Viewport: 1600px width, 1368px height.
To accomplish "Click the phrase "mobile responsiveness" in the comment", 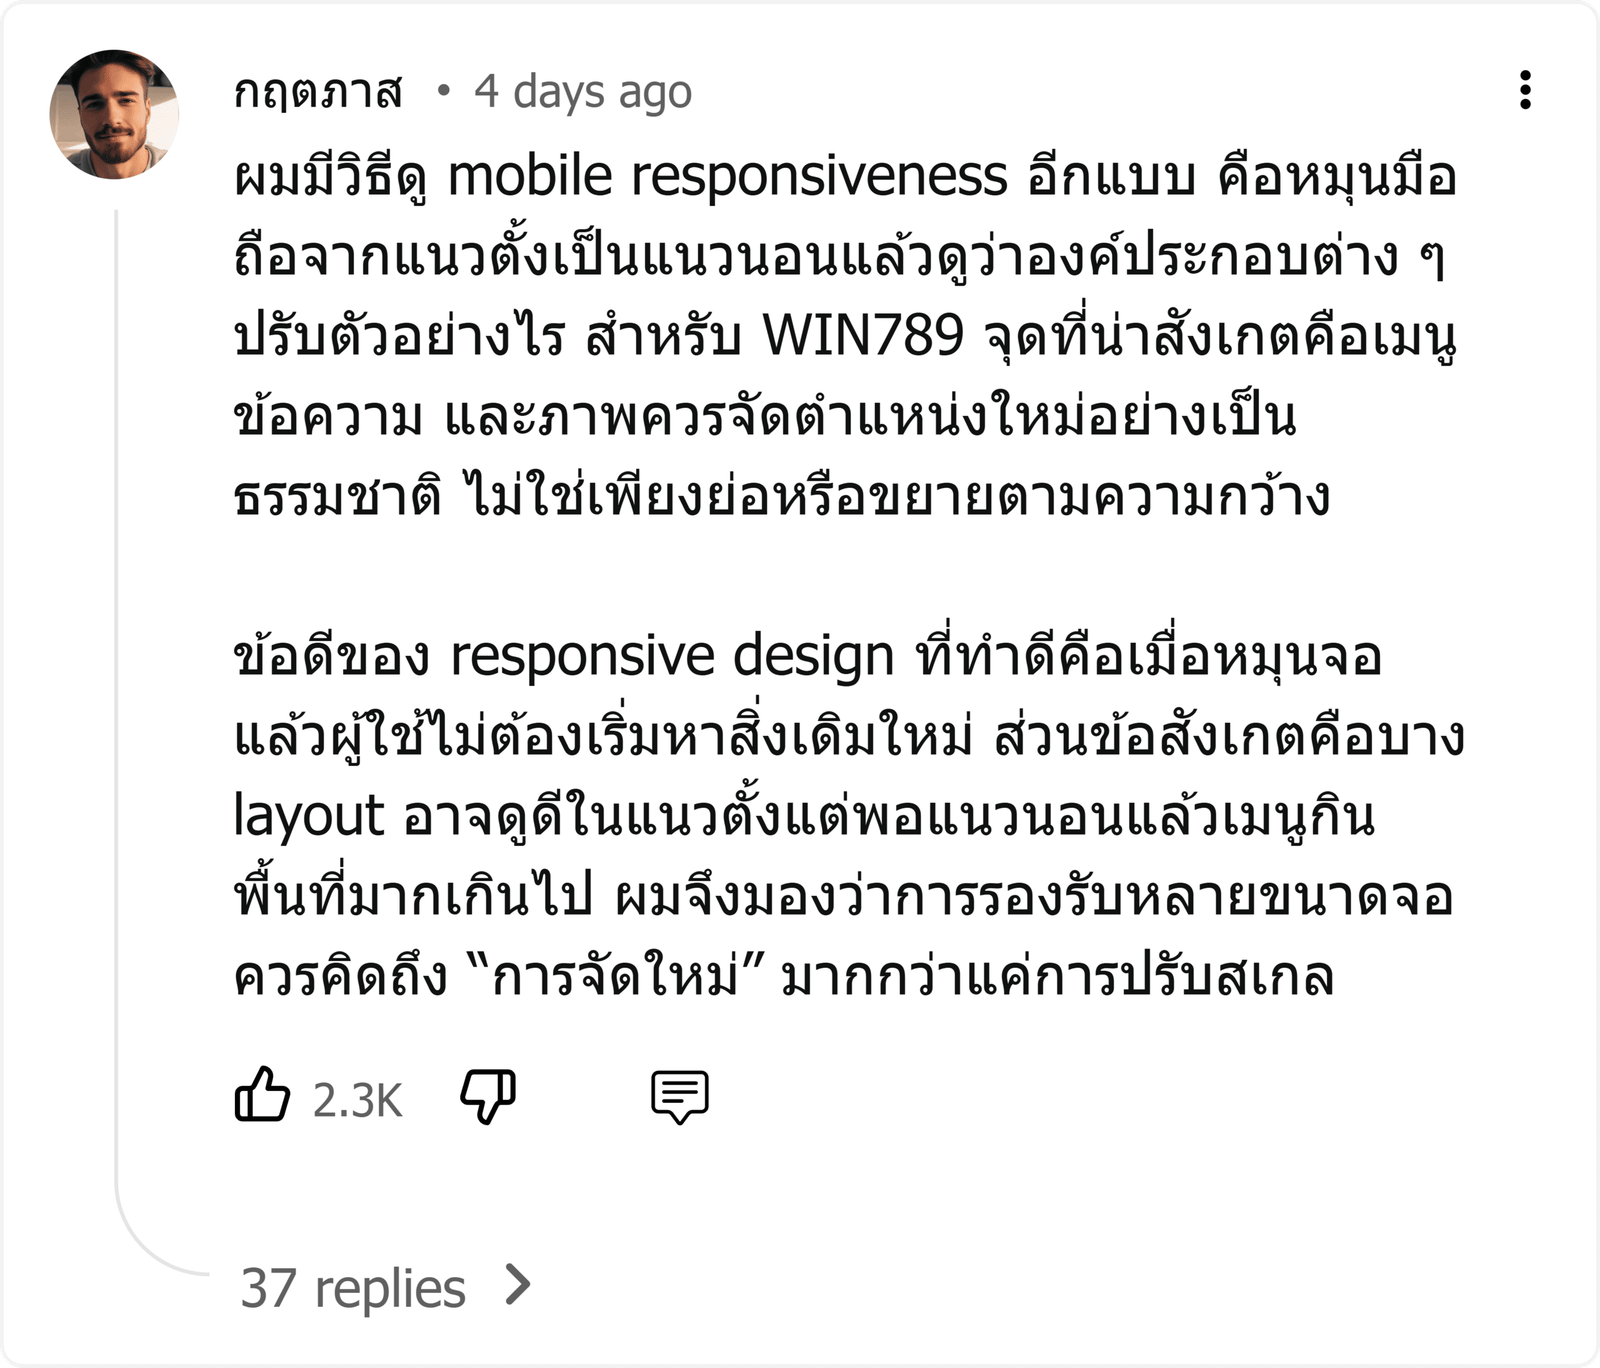I will (727, 177).
